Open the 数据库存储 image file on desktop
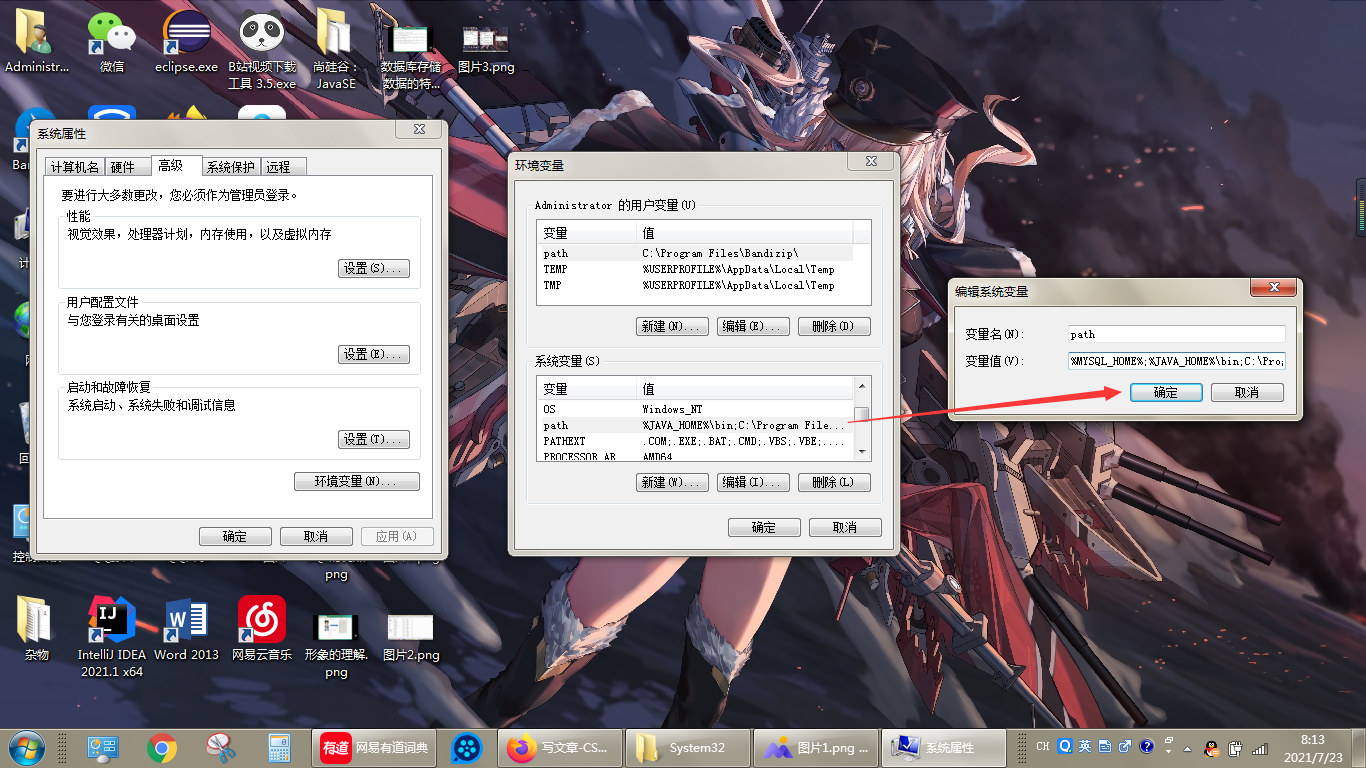The image size is (1366, 768). pyautogui.click(x=411, y=55)
